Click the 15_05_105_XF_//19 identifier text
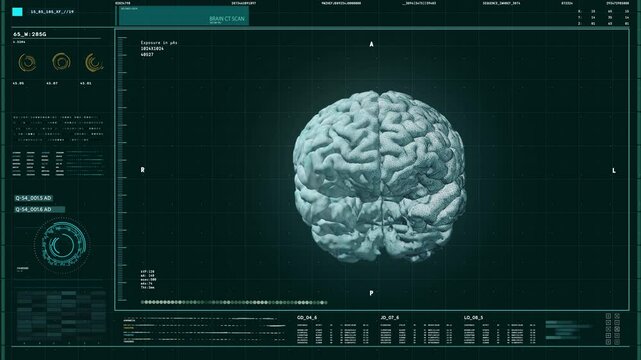 click(x=52, y=12)
